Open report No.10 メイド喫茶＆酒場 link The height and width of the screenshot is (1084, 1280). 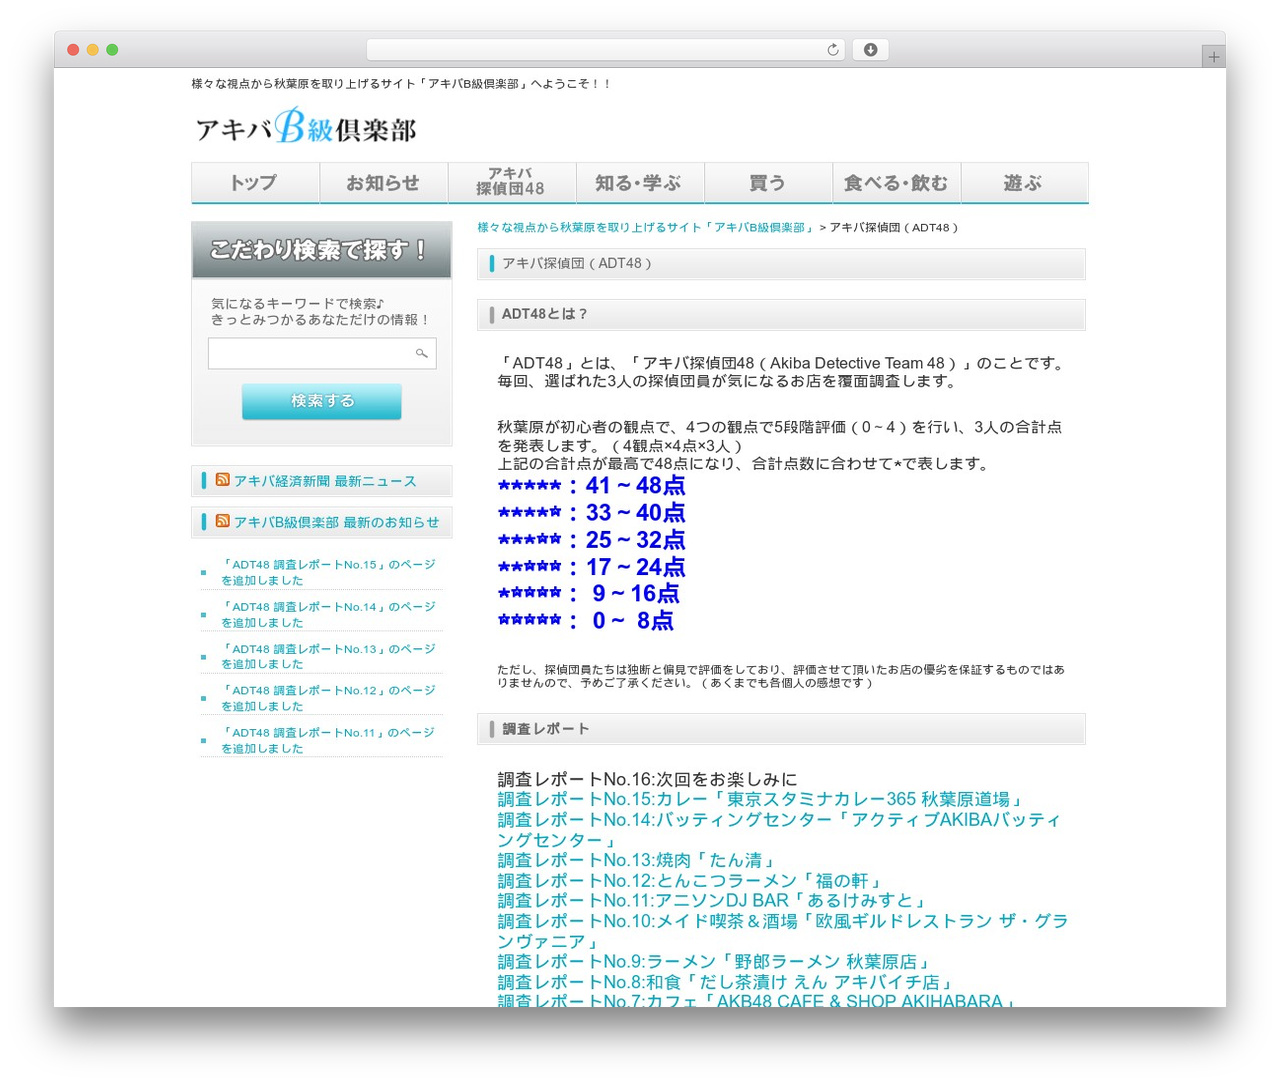pos(783,931)
